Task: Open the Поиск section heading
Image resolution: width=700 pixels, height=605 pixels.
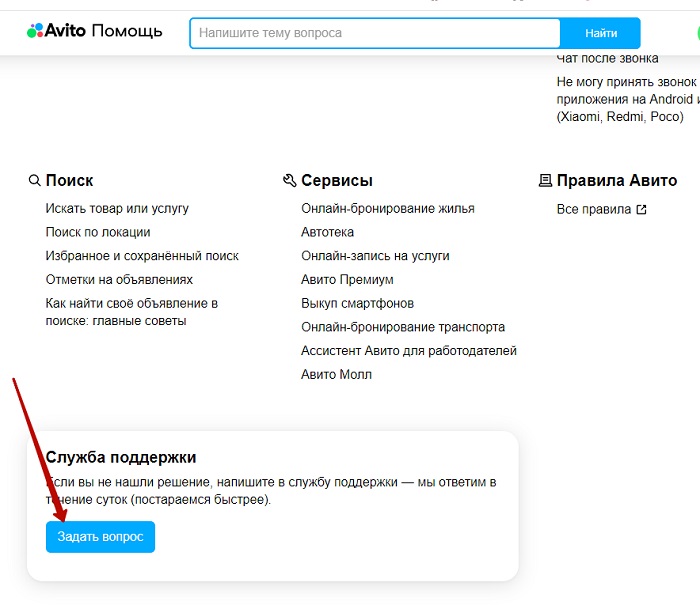Action: 69,180
